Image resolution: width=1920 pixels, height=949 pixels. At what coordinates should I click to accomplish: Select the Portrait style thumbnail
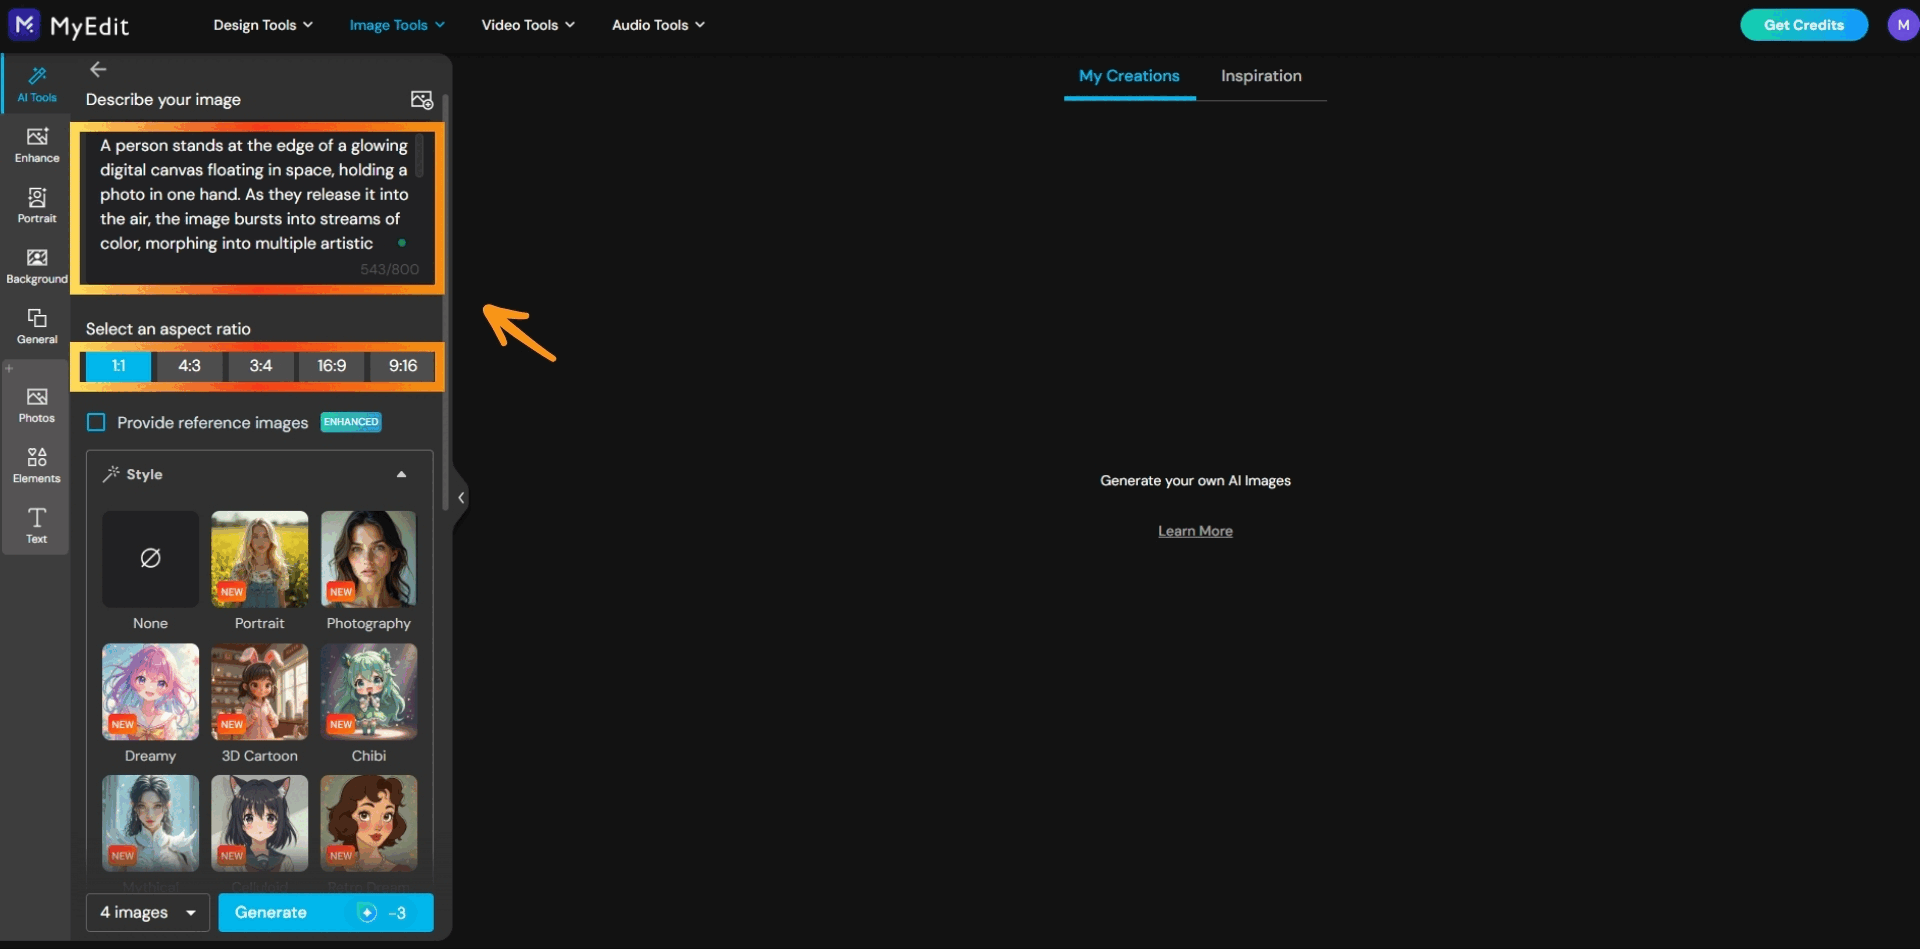(260, 559)
